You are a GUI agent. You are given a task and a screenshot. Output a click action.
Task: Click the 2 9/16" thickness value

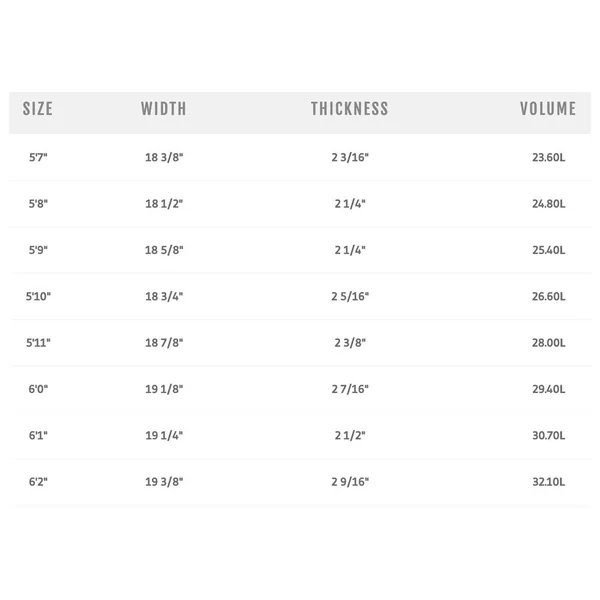(350, 481)
